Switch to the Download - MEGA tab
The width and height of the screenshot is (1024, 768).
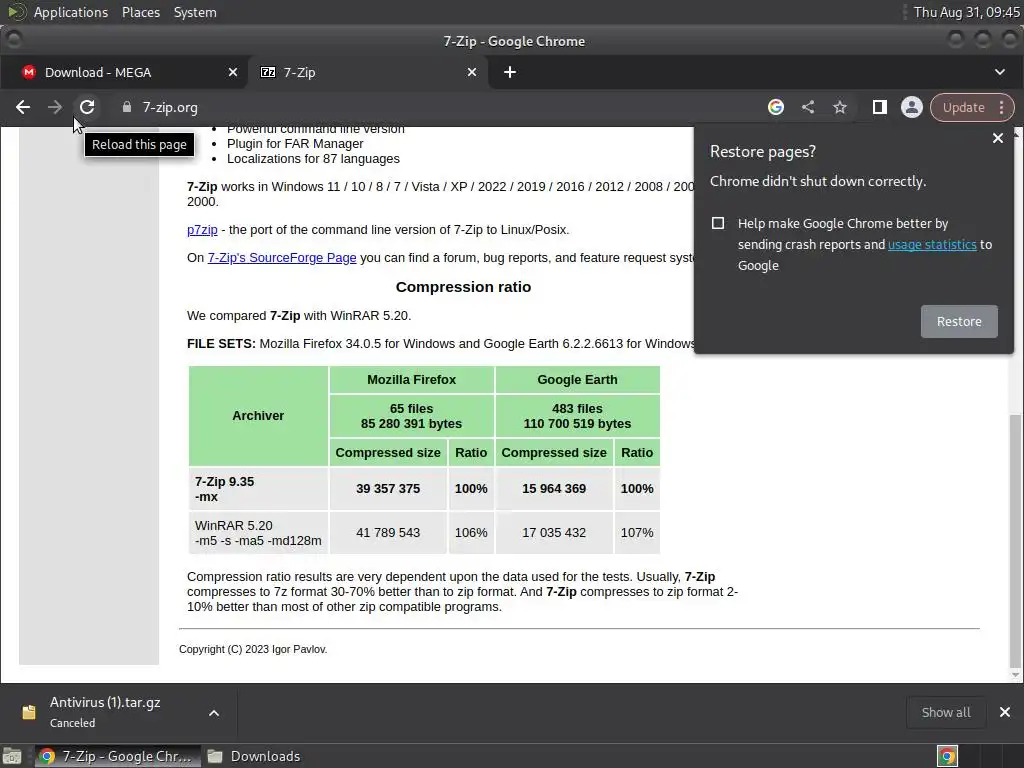(124, 72)
